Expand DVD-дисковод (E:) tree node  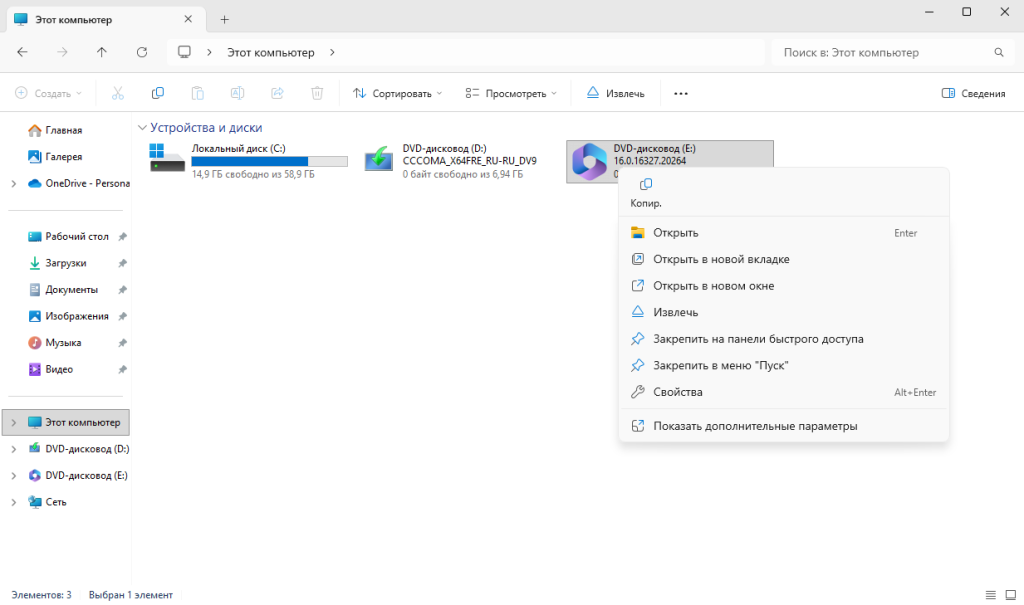pyautogui.click(x=14, y=476)
